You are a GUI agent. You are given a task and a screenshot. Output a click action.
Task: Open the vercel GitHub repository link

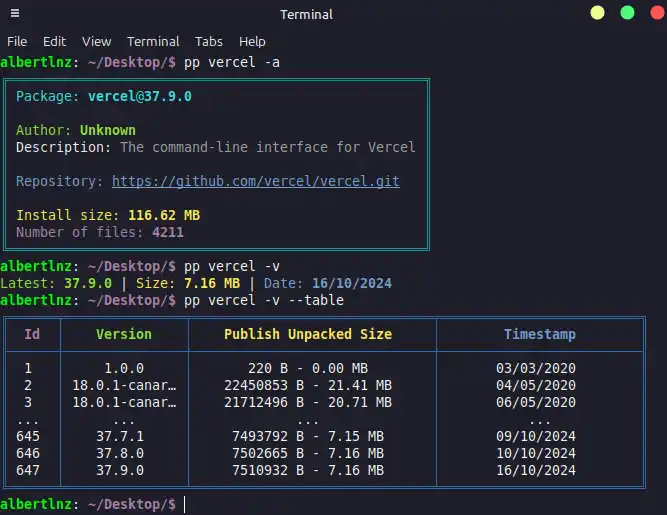click(x=256, y=182)
